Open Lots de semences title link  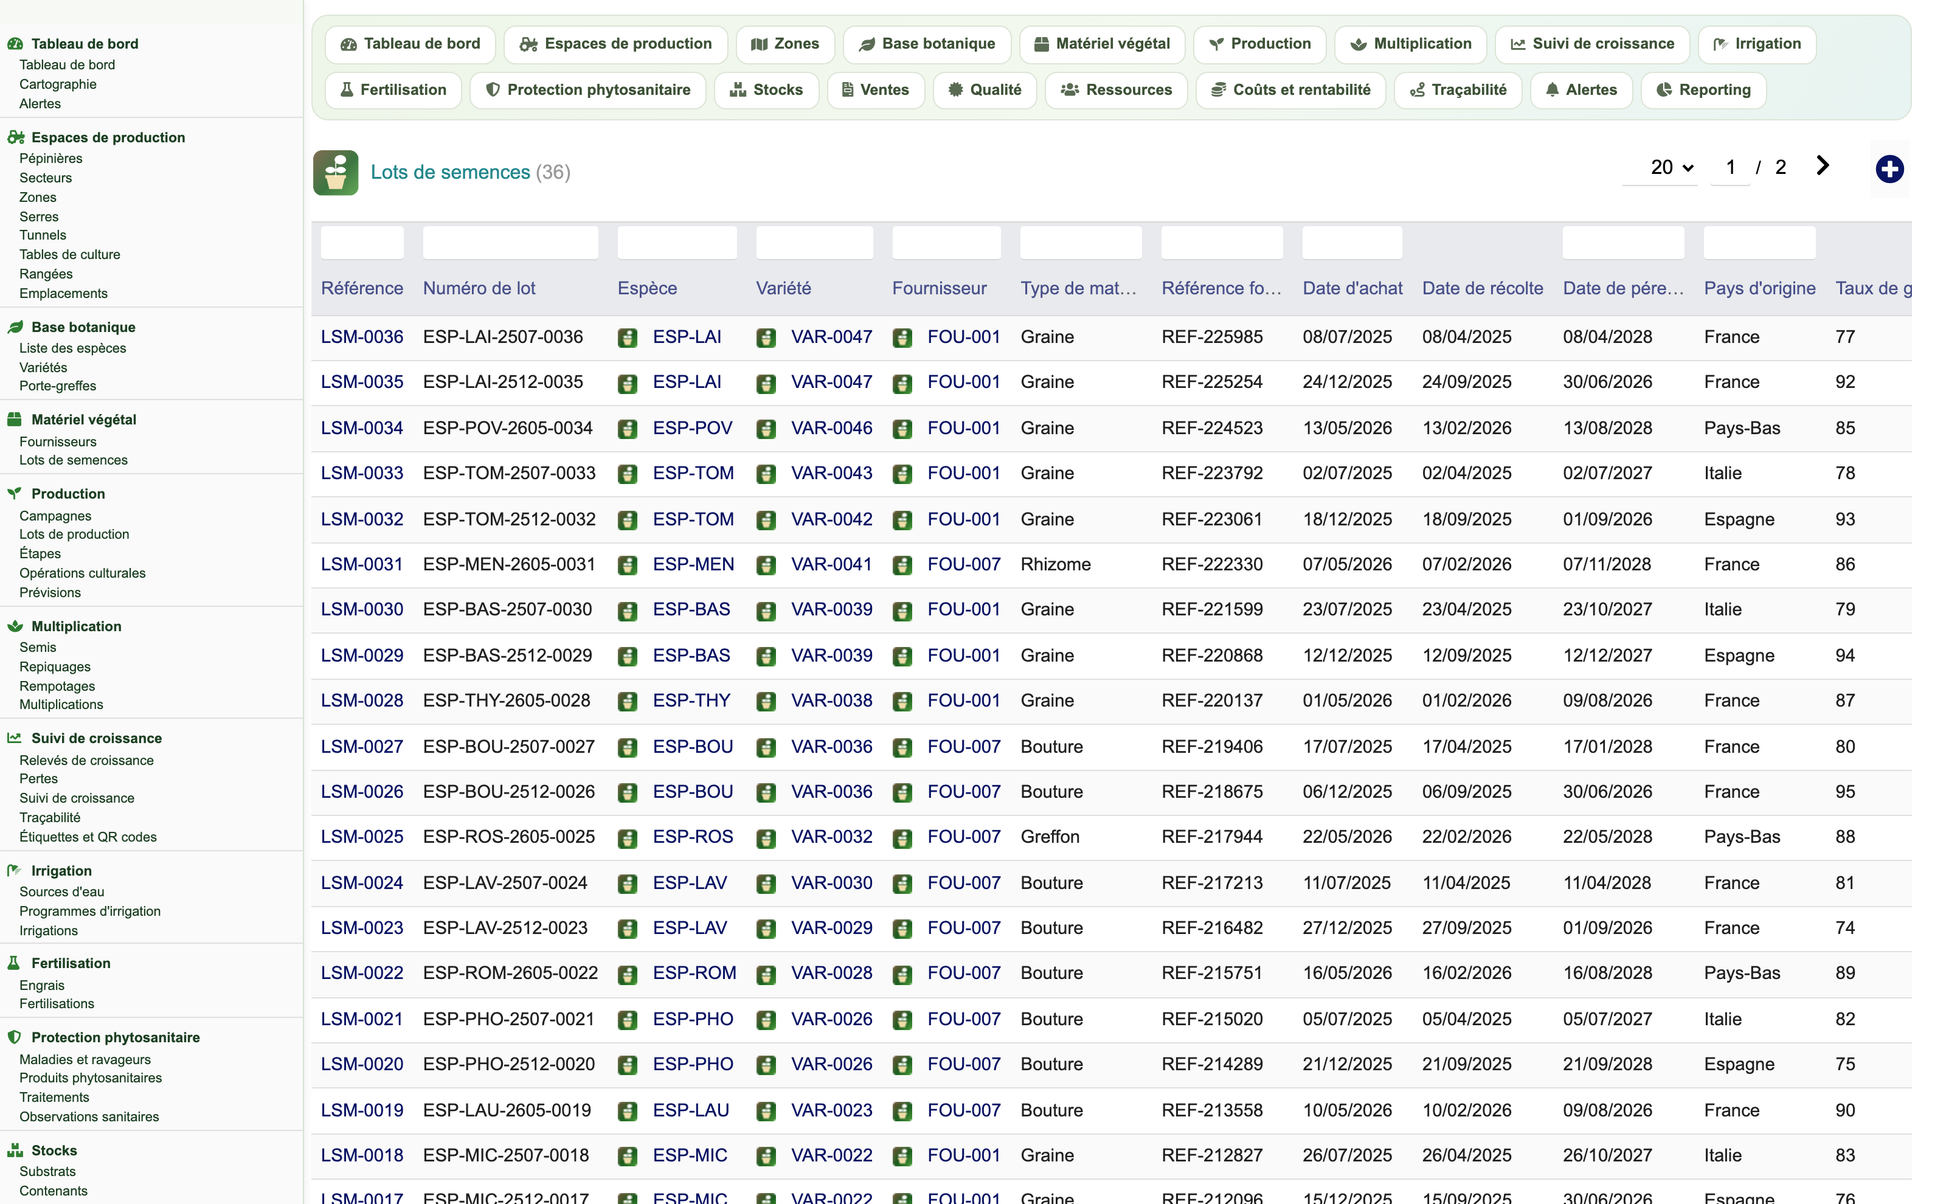click(450, 172)
